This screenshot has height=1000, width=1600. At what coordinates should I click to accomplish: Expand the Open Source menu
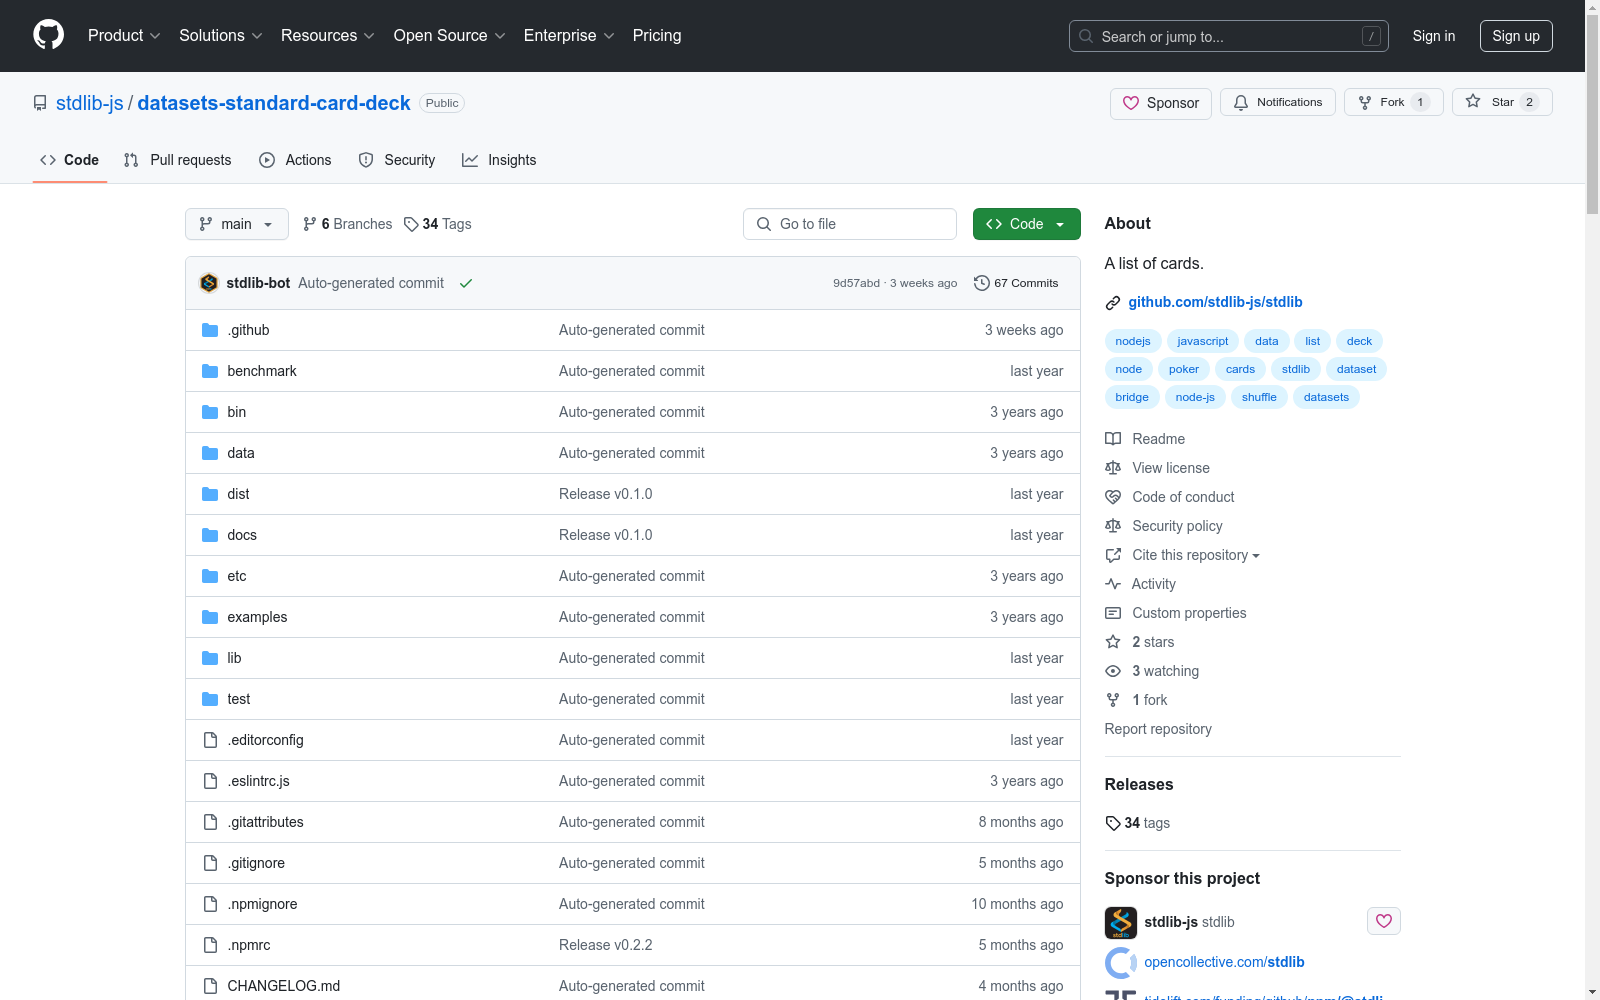tap(450, 36)
